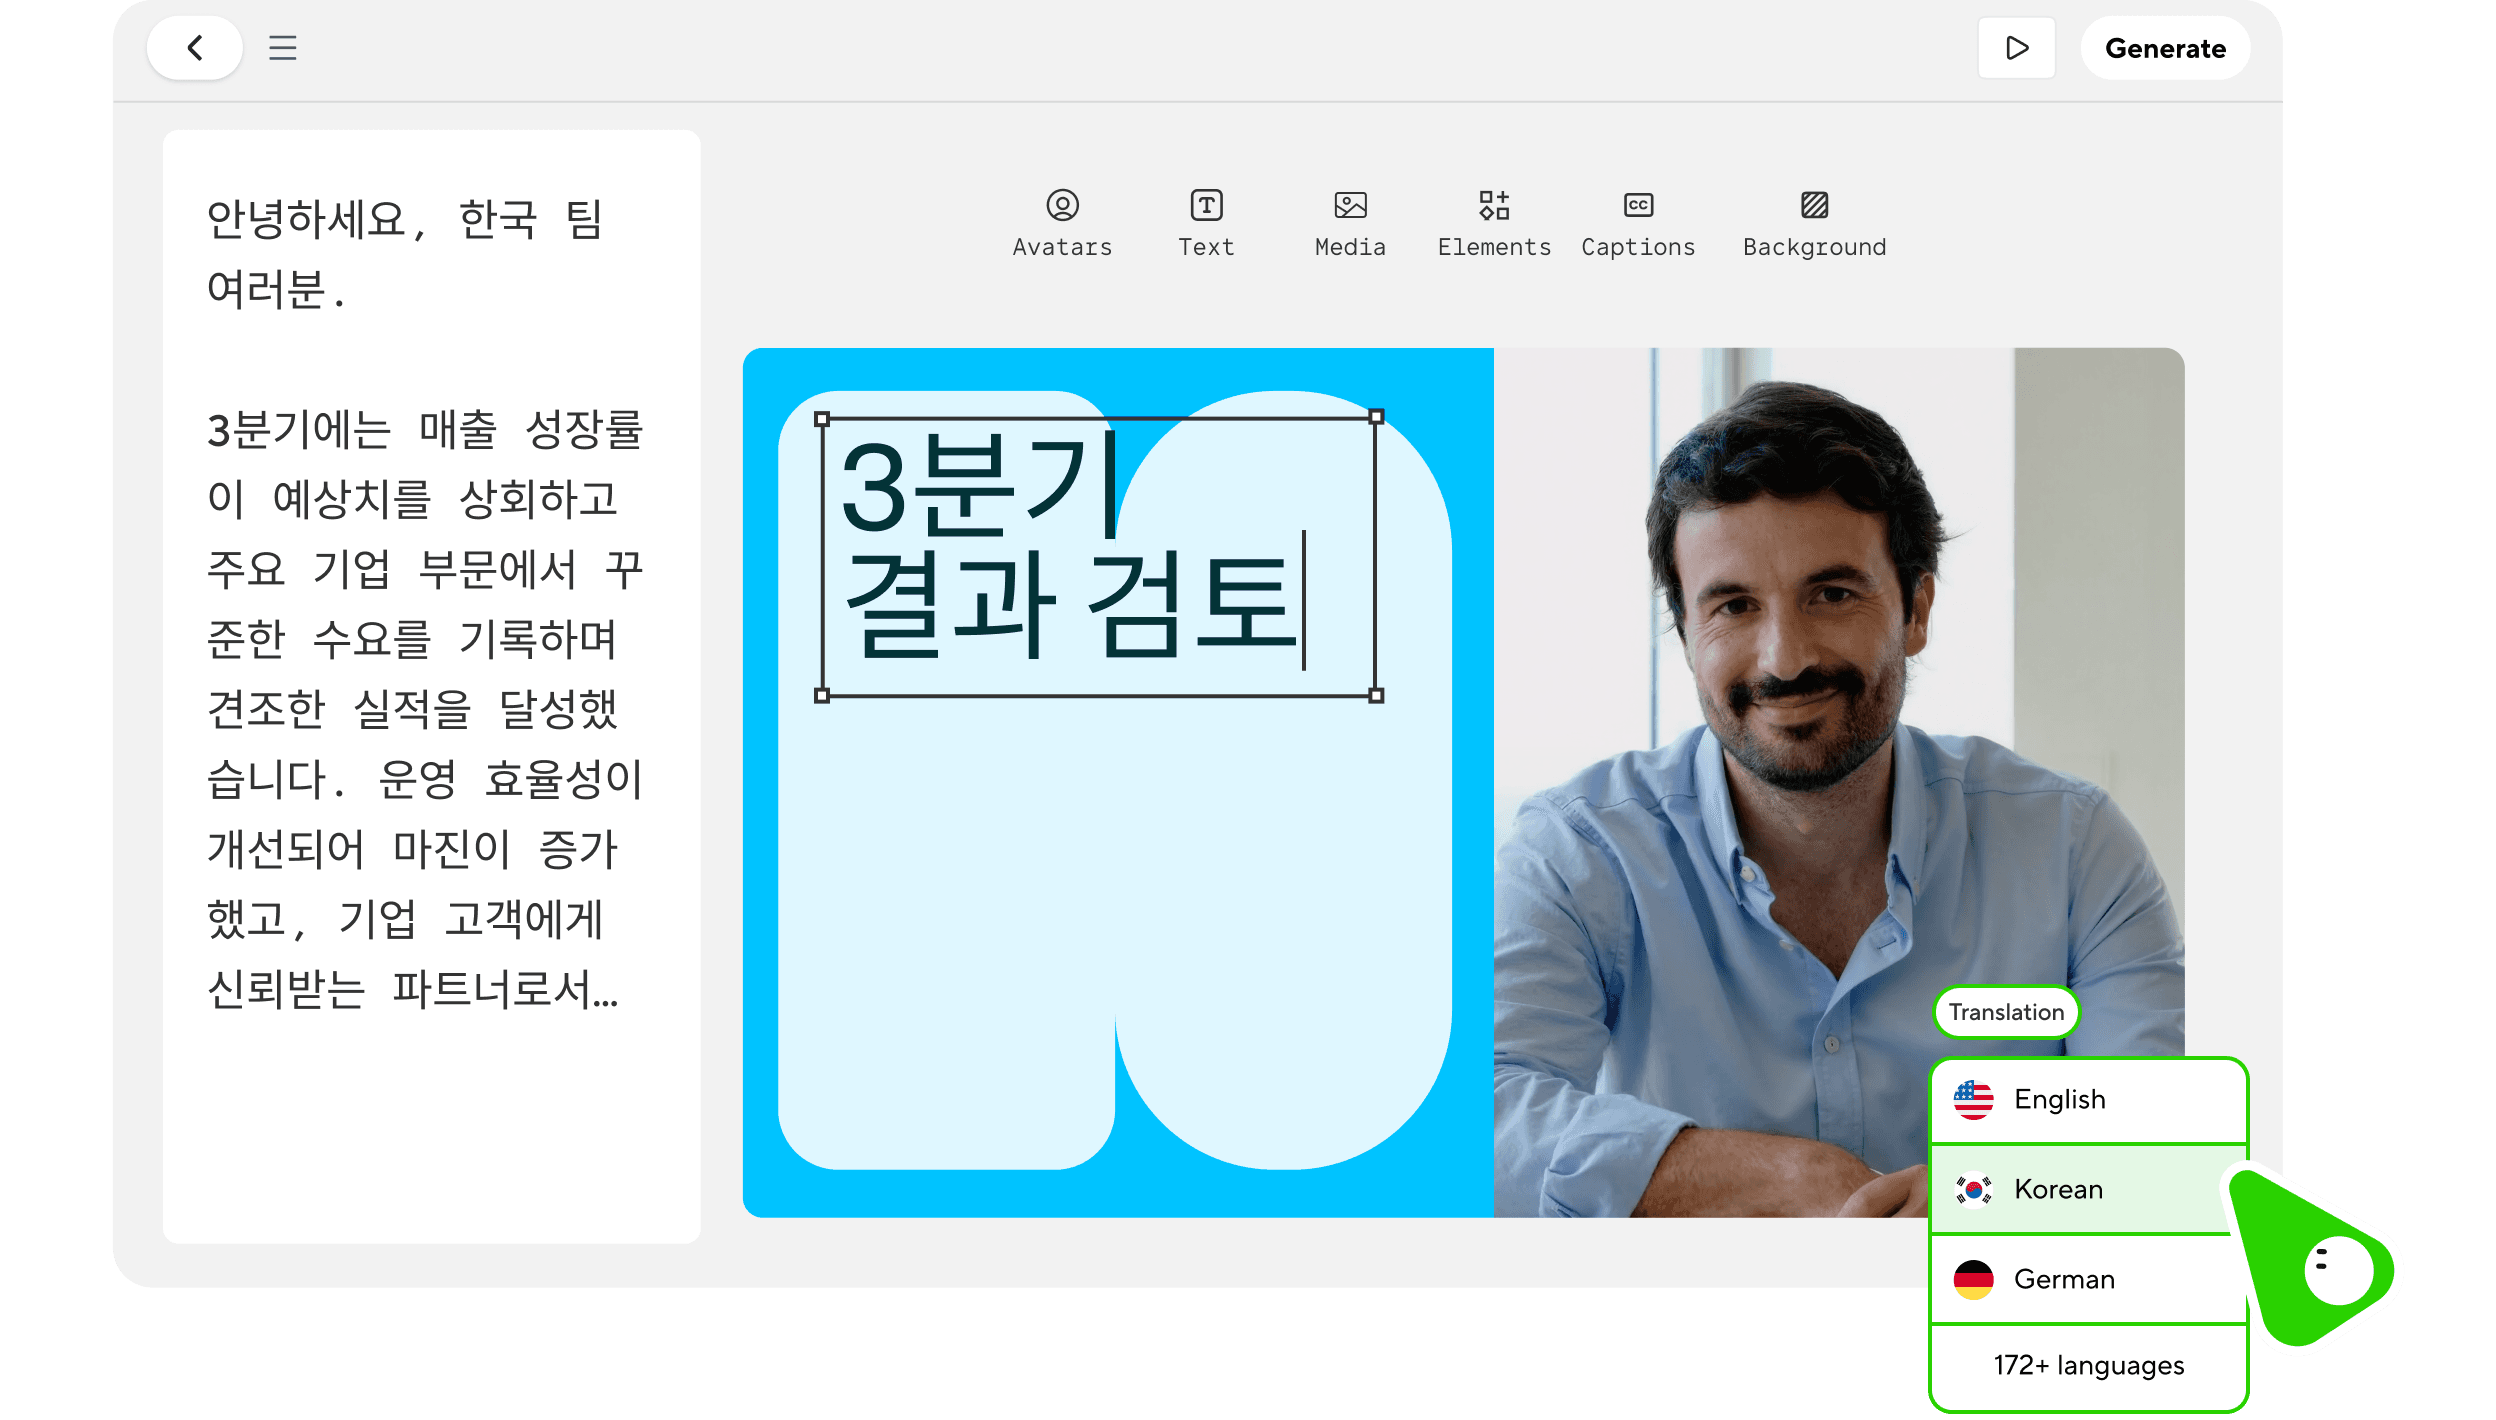Screen dimensions: 2496x1420
Task: Select the Text tool
Action: click(x=1206, y=222)
